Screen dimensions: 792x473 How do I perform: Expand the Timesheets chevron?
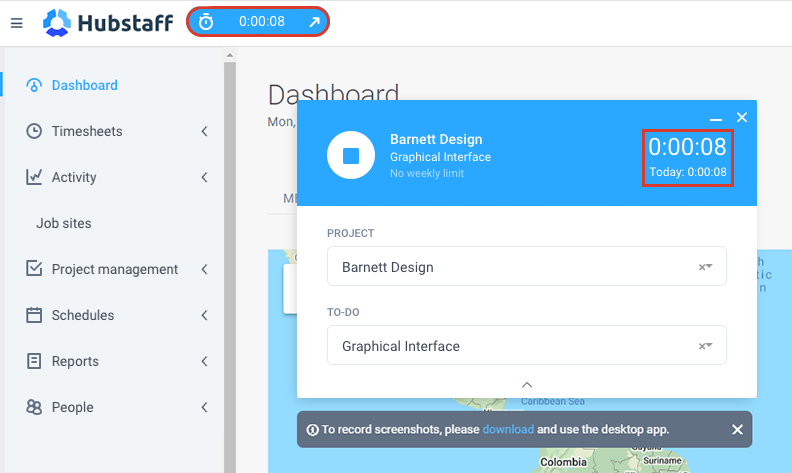tap(204, 131)
